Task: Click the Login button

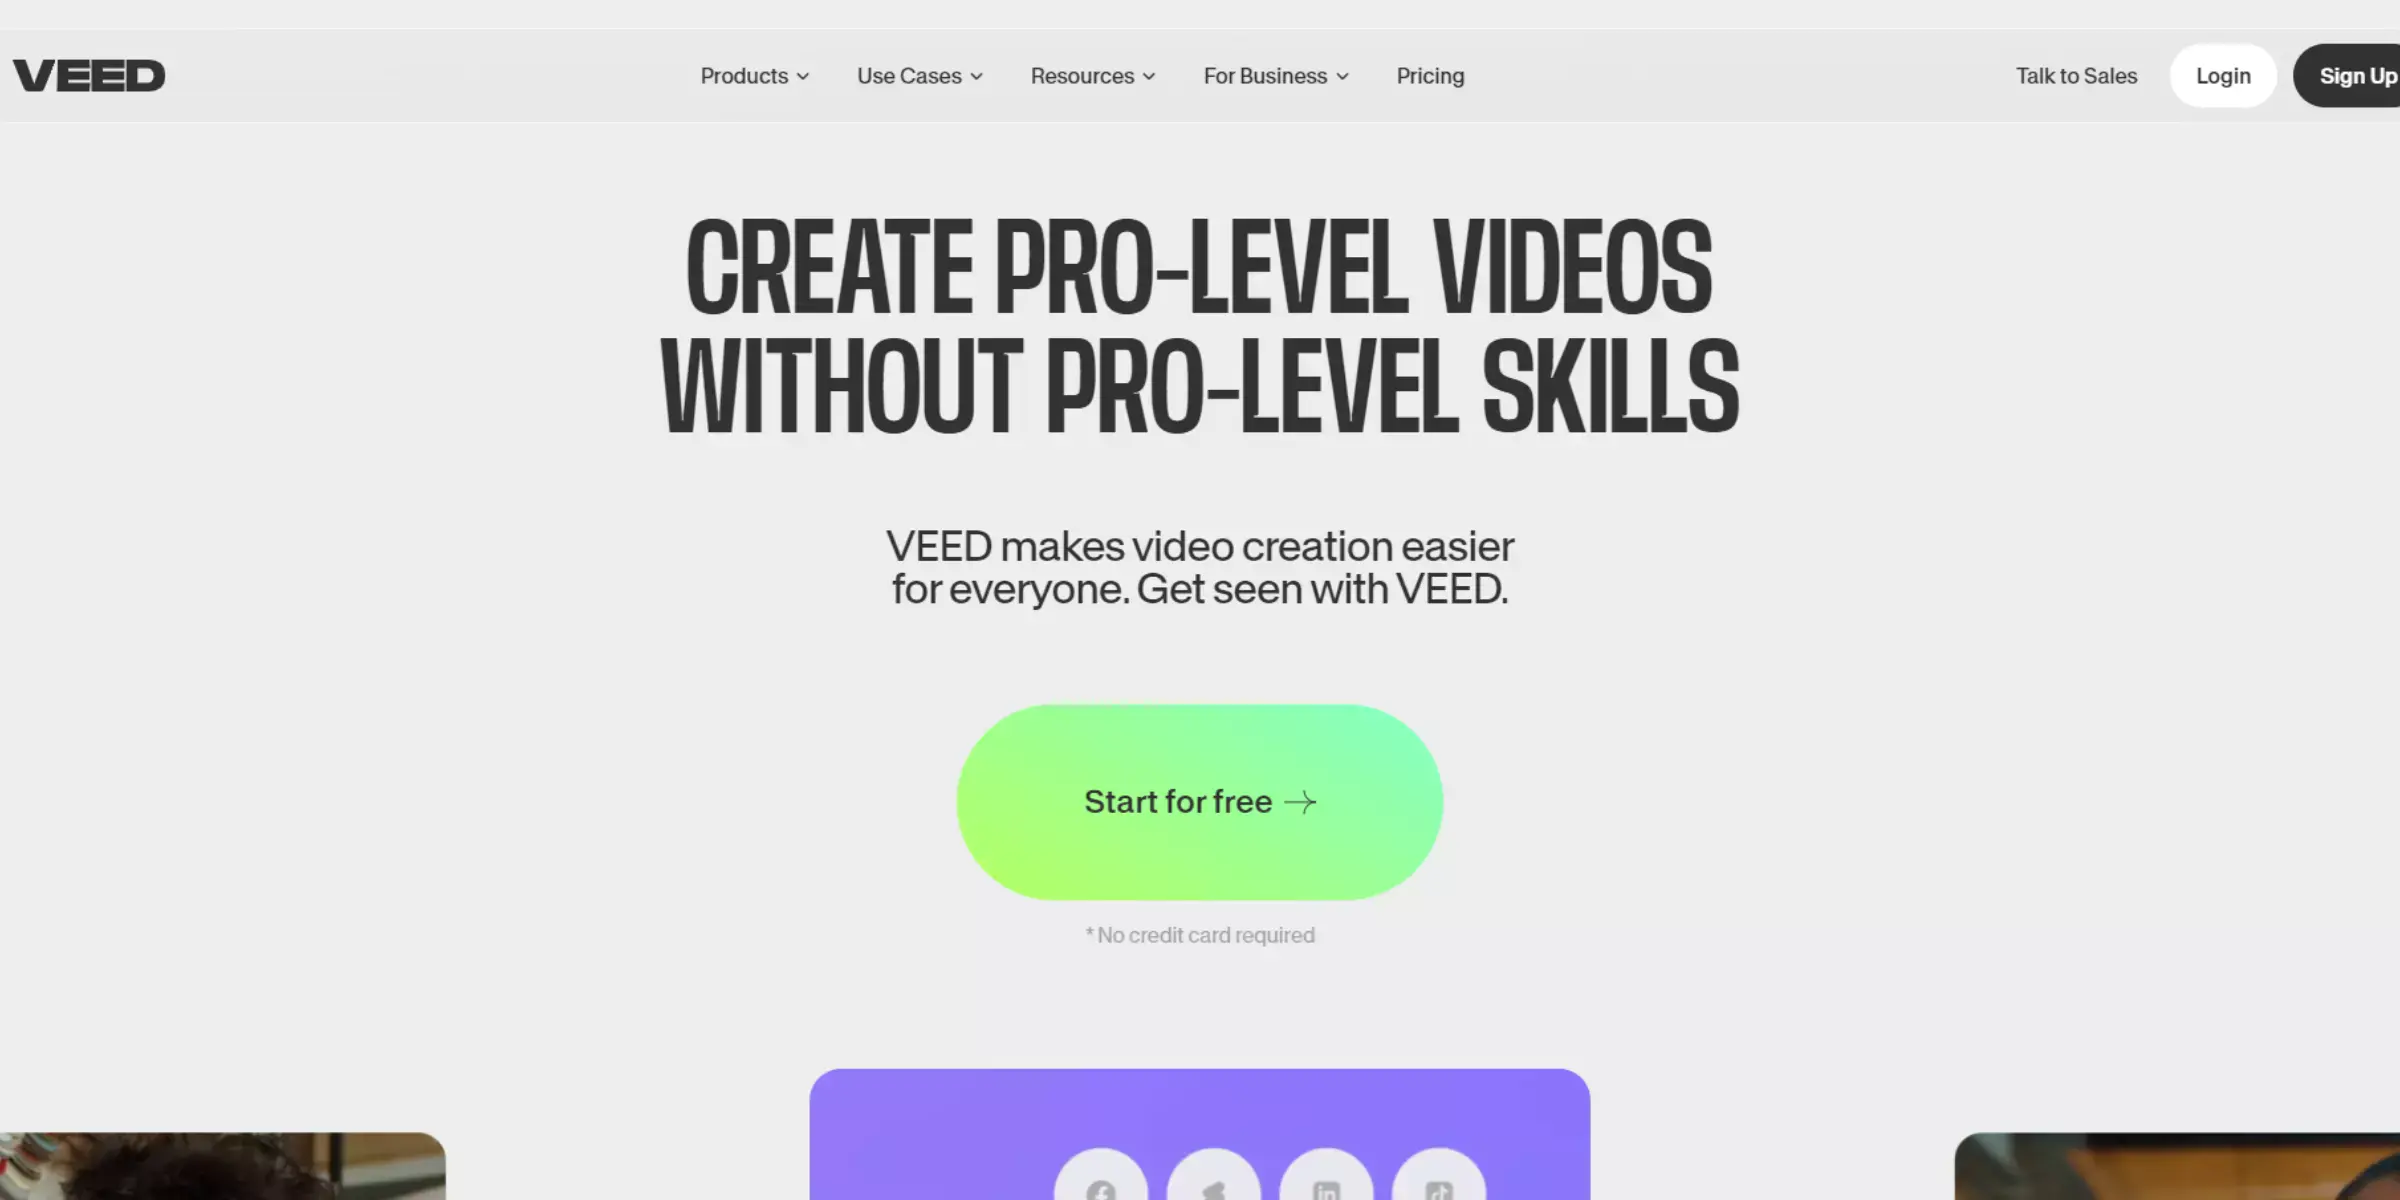Action: click(2222, 75)
